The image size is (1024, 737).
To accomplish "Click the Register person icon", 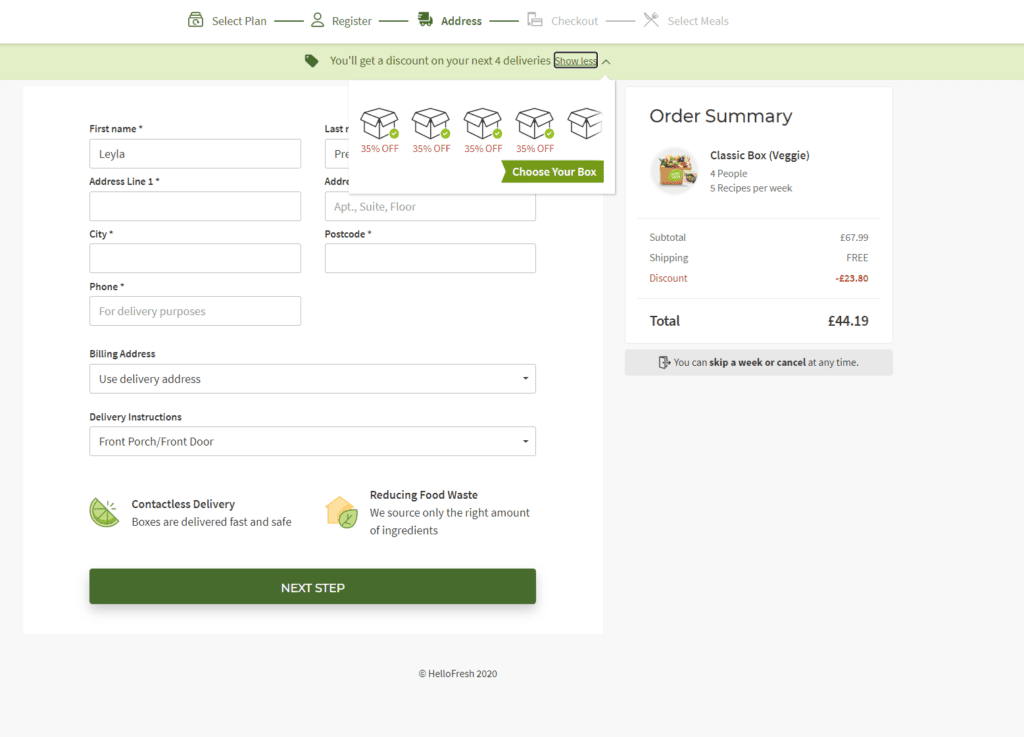I will (x=316, y=19).
